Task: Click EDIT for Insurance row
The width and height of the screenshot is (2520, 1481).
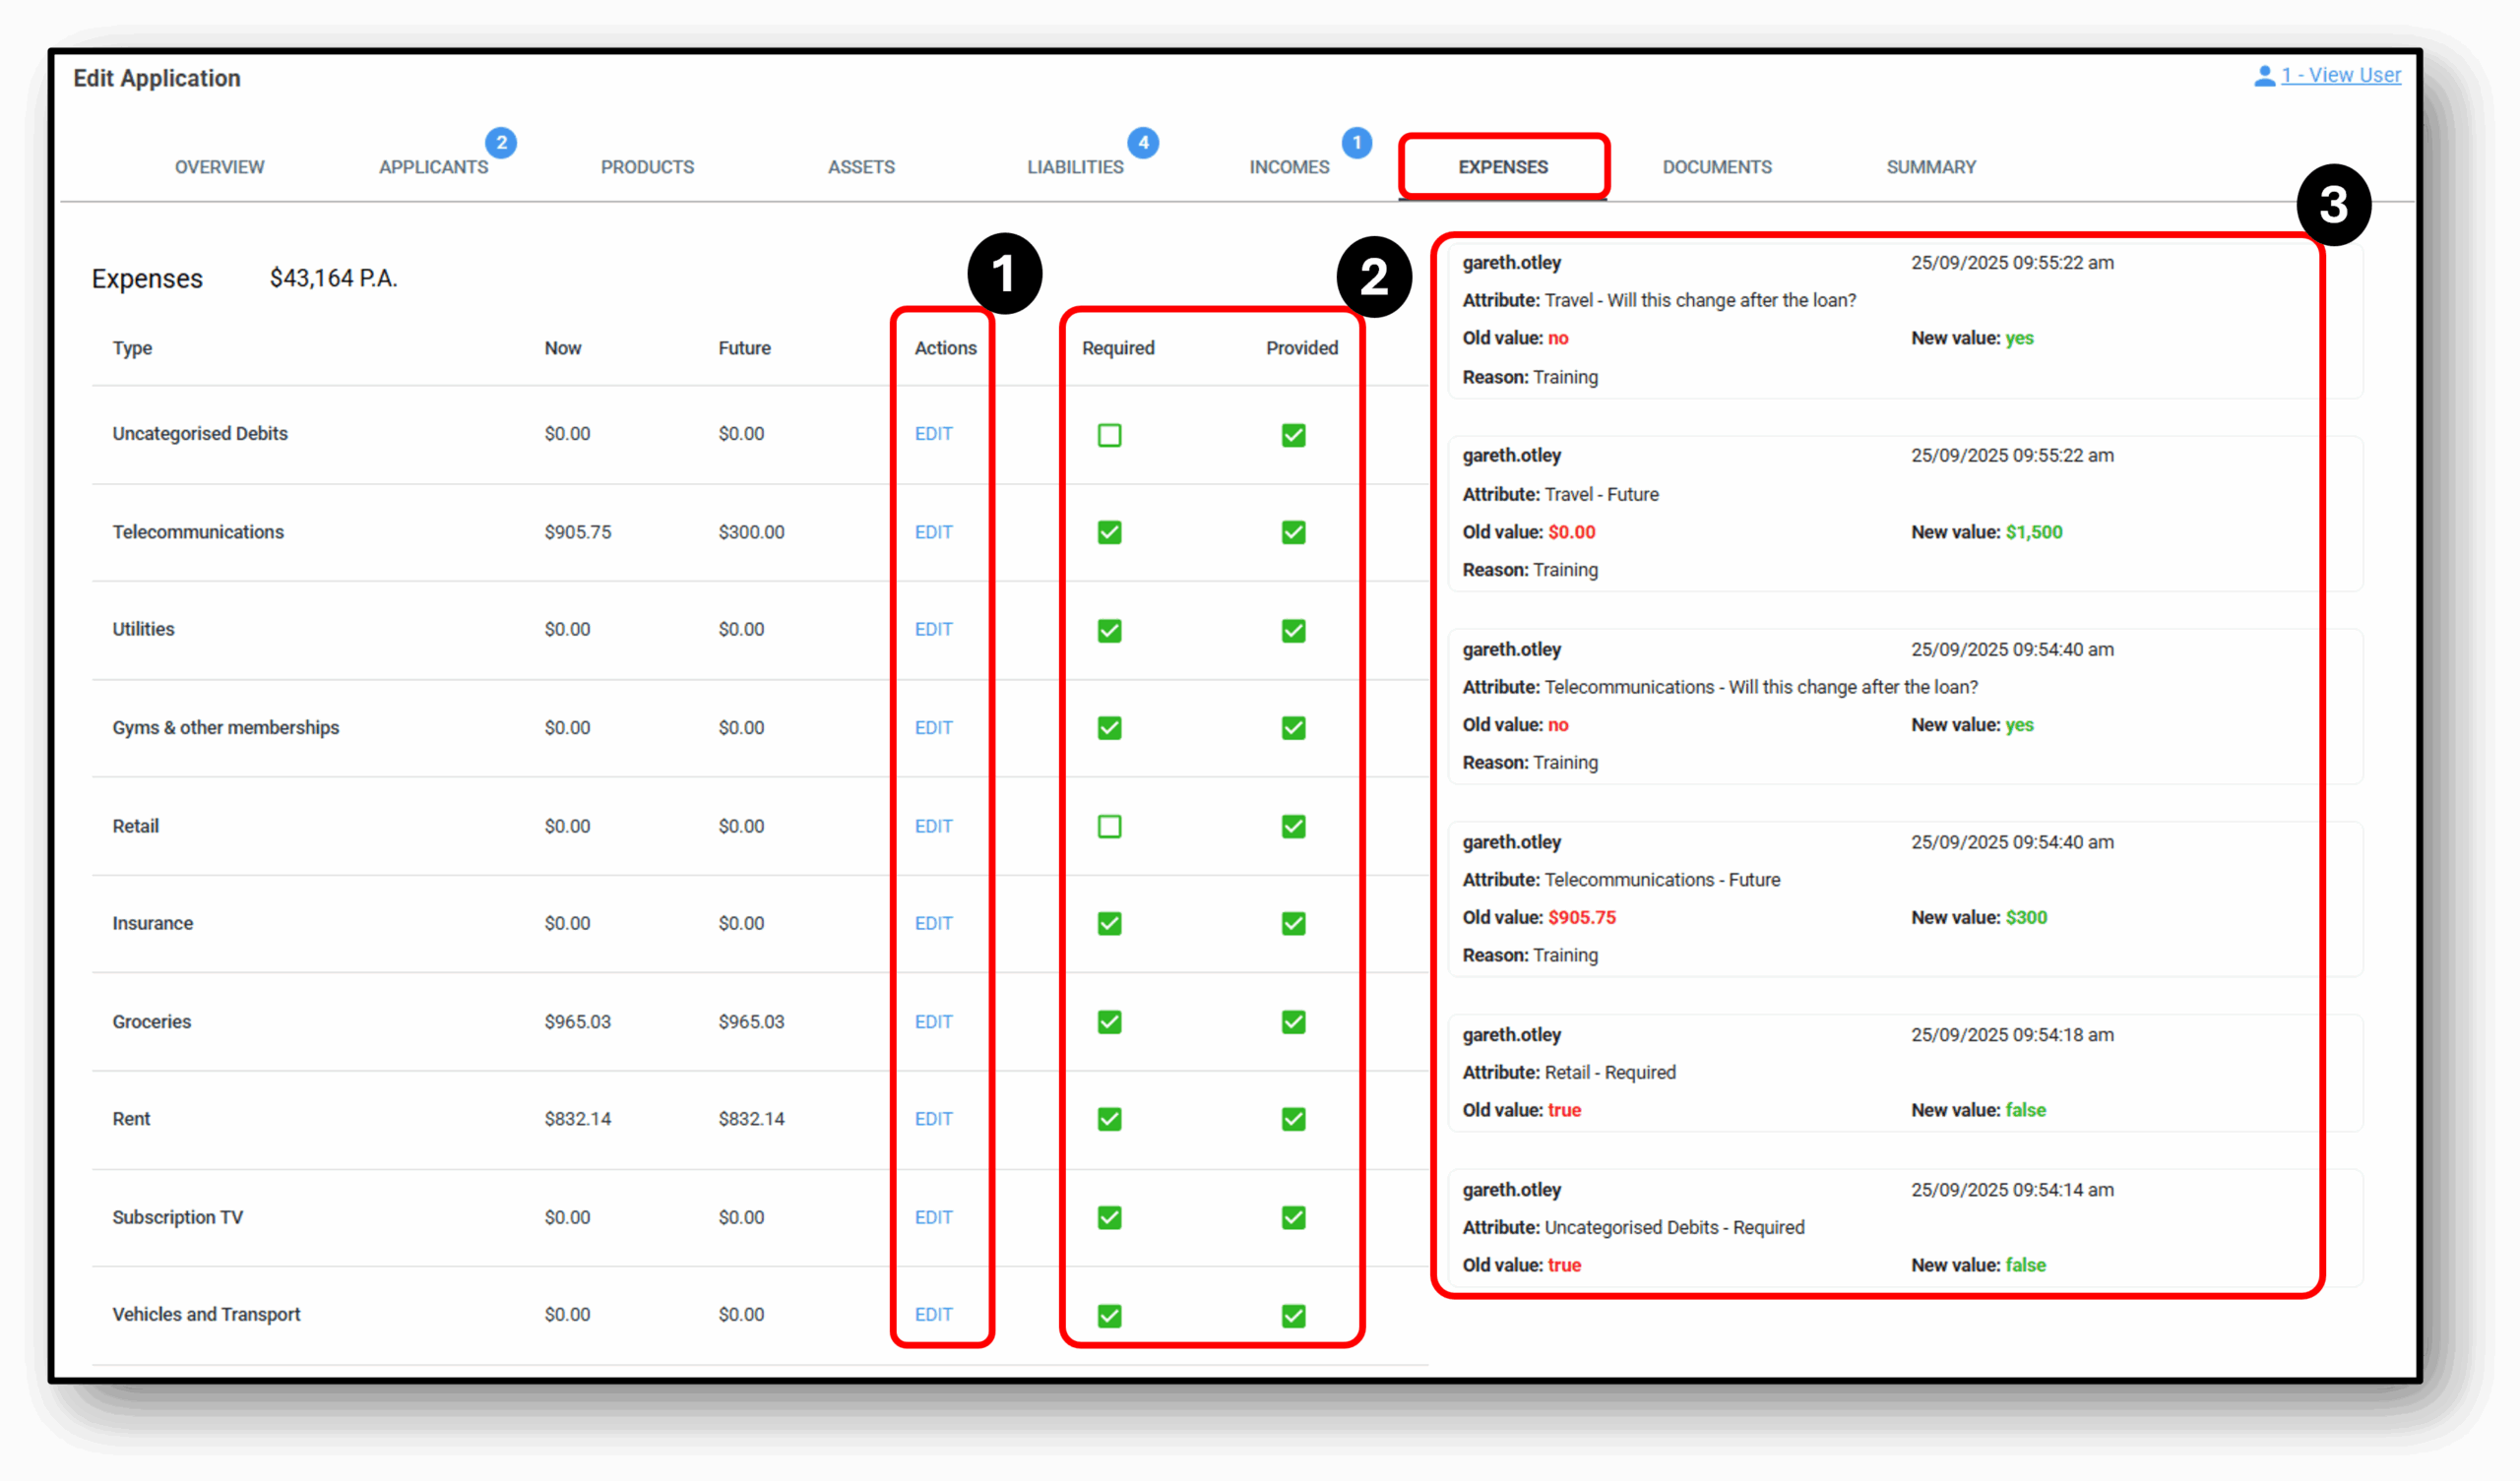Action: click(933, 923)
